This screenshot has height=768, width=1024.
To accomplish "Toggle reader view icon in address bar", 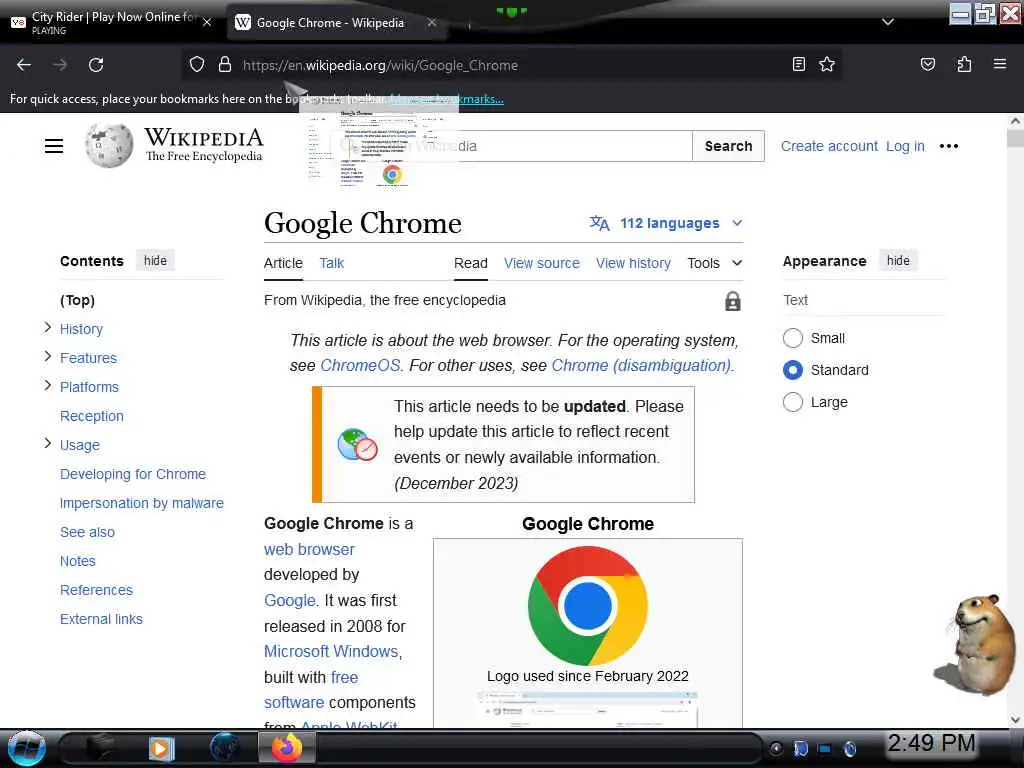I will [798, 64].
